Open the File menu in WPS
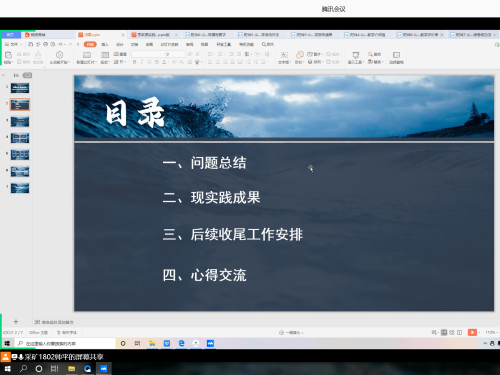 click(13, 44)
